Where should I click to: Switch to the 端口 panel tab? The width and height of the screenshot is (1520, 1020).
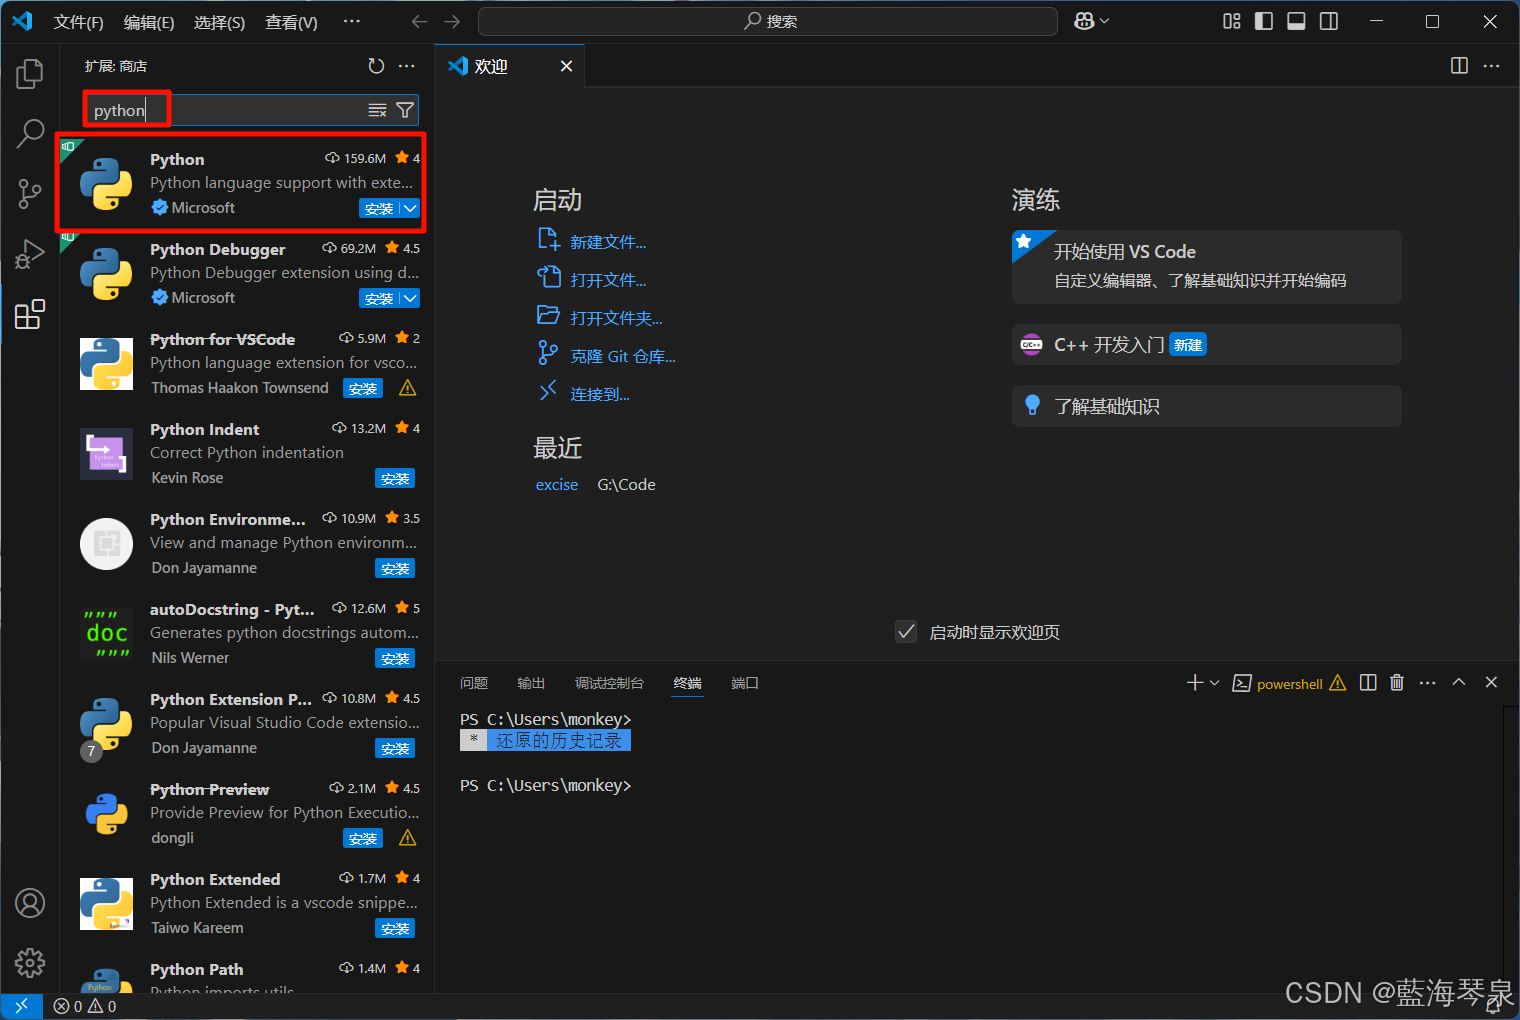[x=745, y=683]
